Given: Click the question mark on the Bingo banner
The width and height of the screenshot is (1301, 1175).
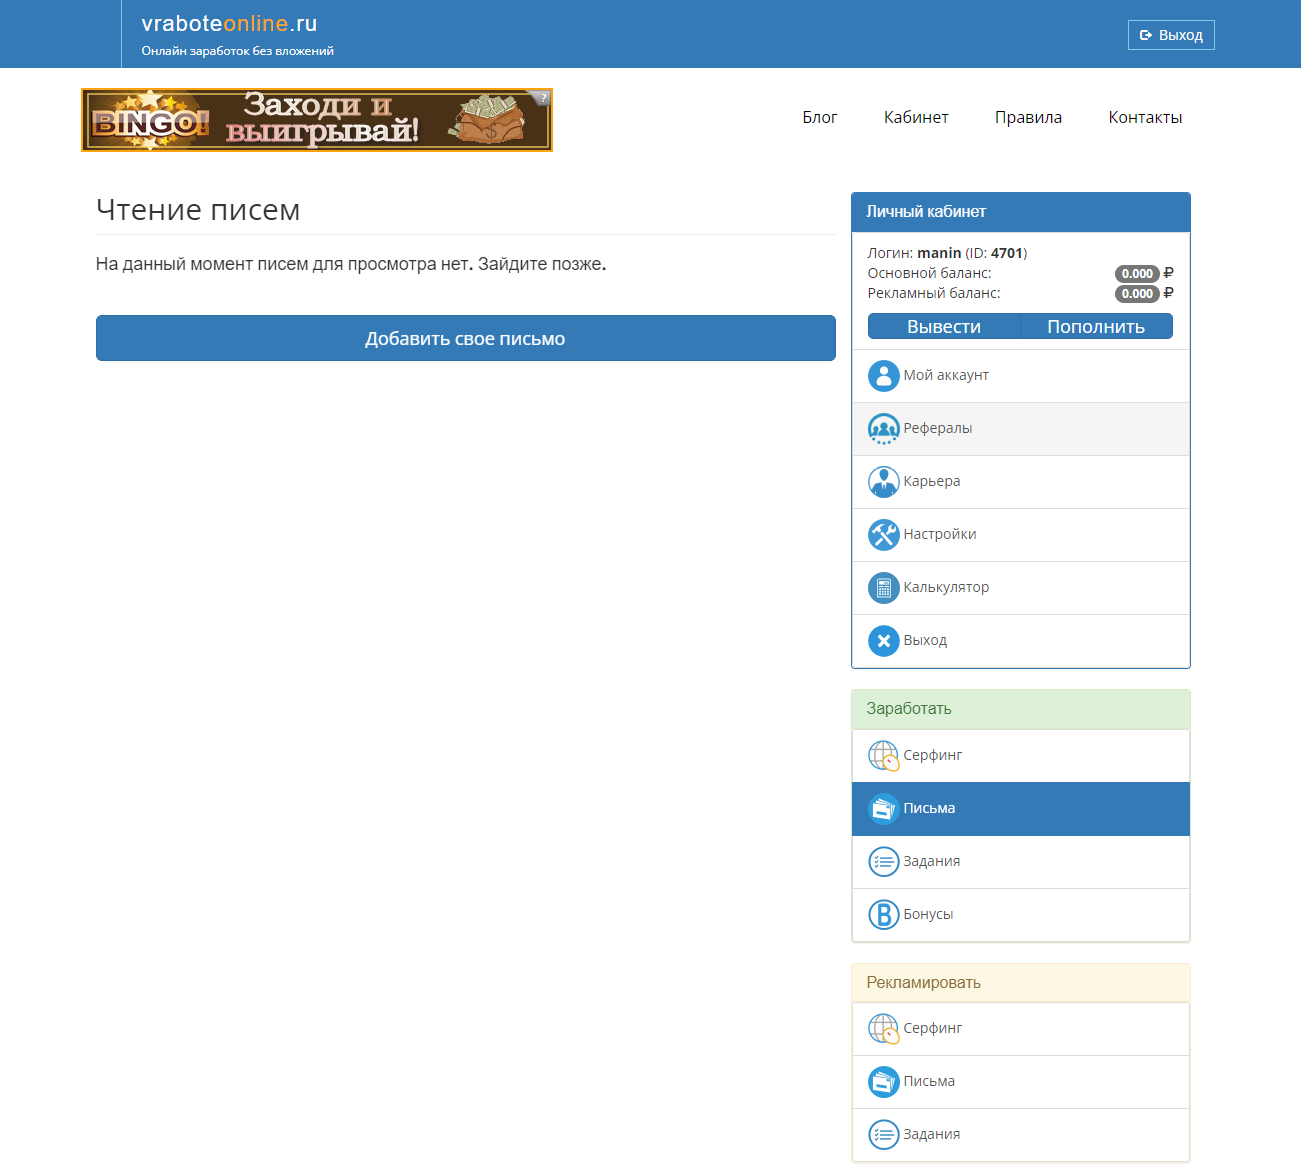Looking at the screenshot, I should [543, 98].
